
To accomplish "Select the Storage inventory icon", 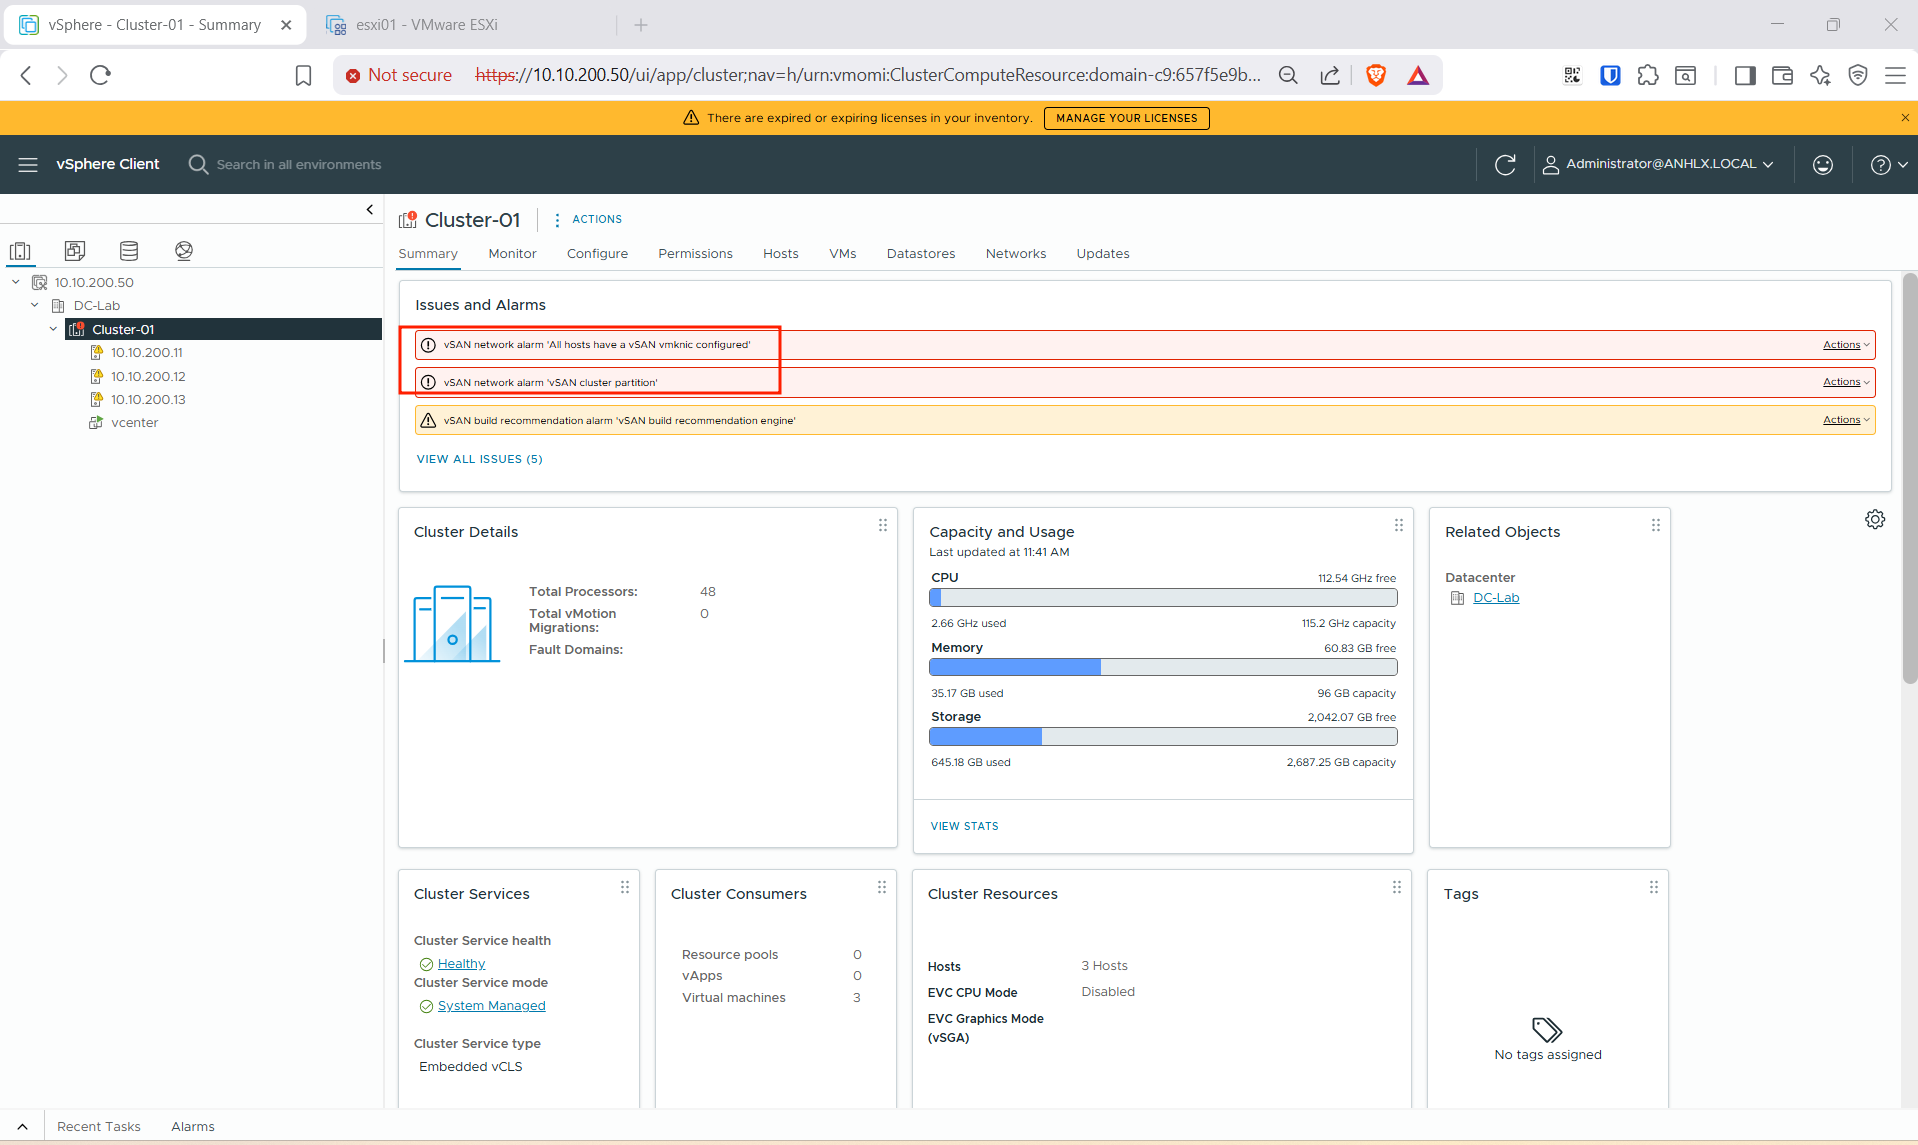I will click(129, 251).
